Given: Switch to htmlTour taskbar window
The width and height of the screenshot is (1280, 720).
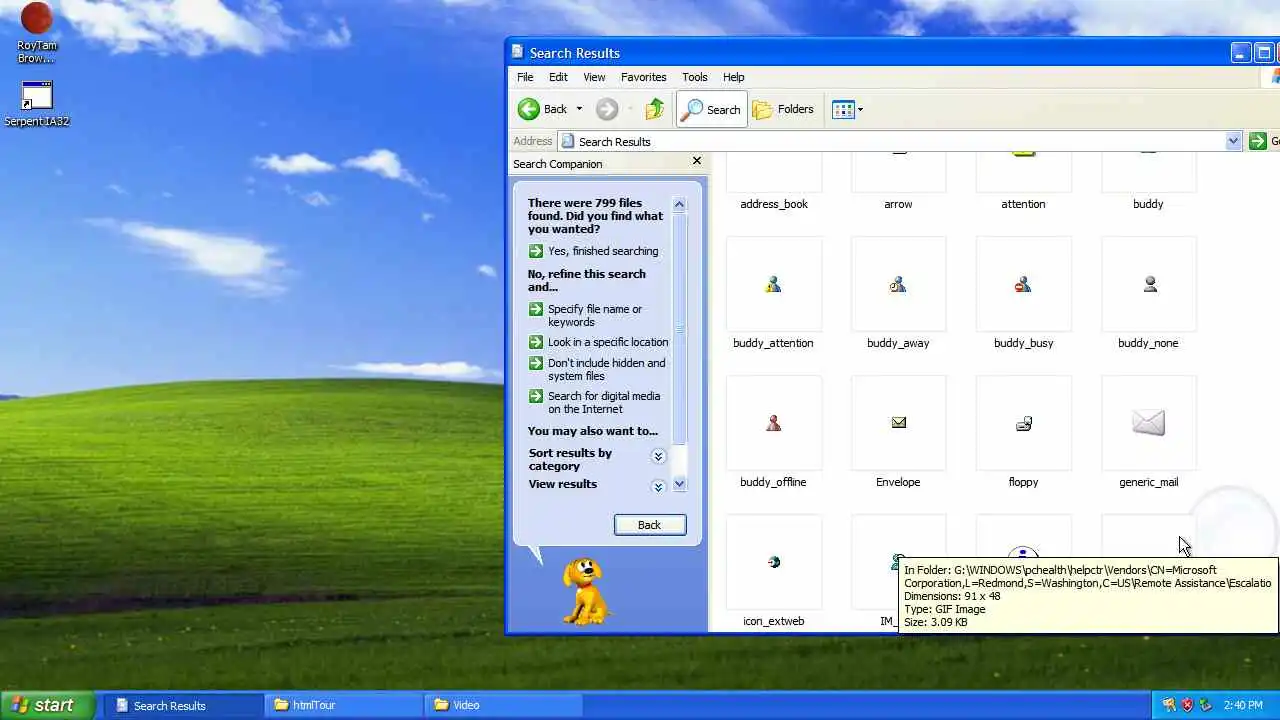Looking at the screenshot, I should pyautogui.click(x=343, y=705).
